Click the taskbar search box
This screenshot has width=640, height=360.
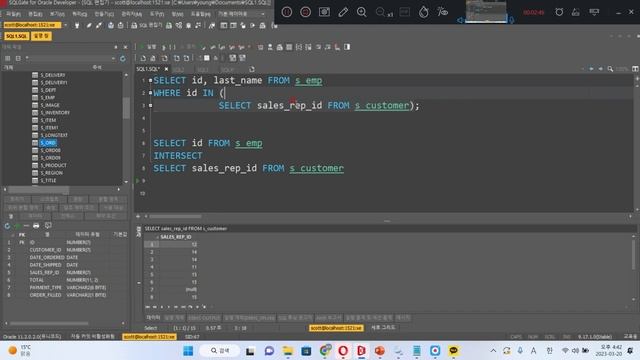(x=220, y=351)
